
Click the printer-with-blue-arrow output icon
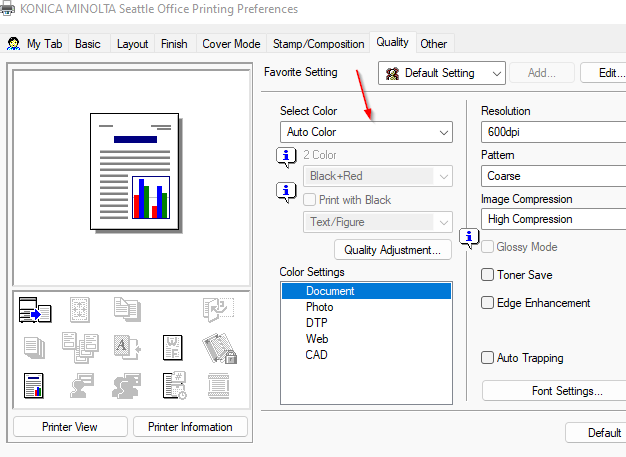35,310
